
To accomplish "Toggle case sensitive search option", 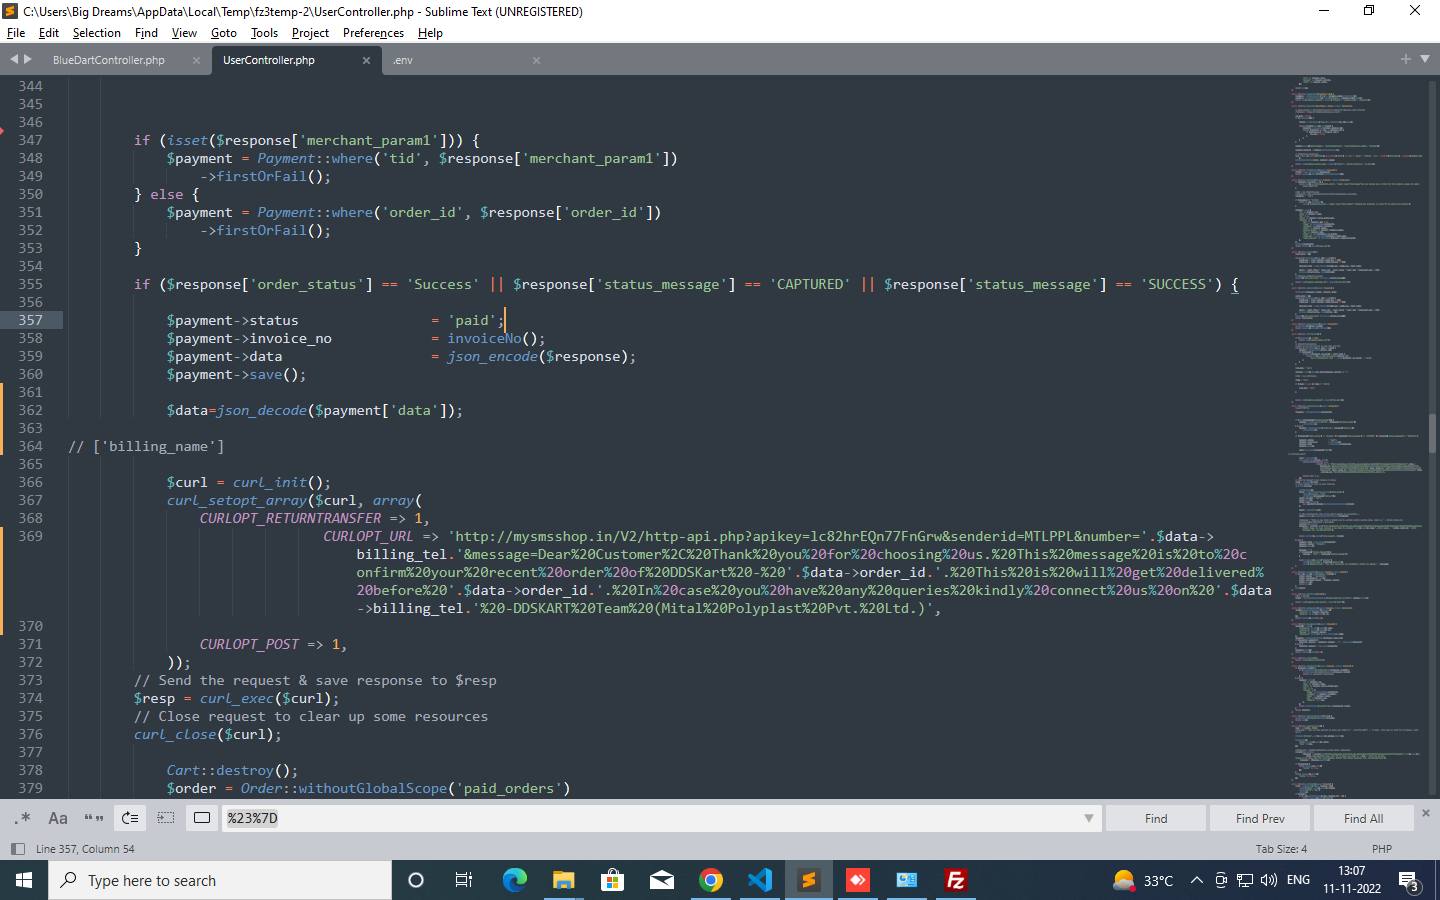I will [58, 818].
